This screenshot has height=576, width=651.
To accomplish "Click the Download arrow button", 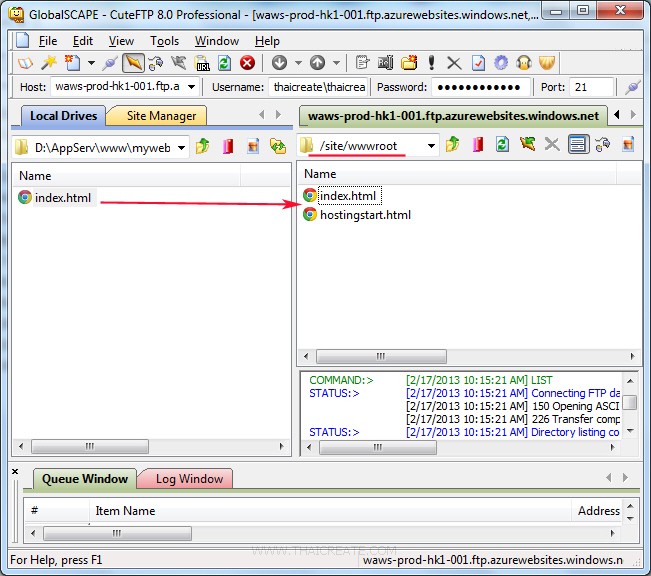I will click(x=279, y=63).
